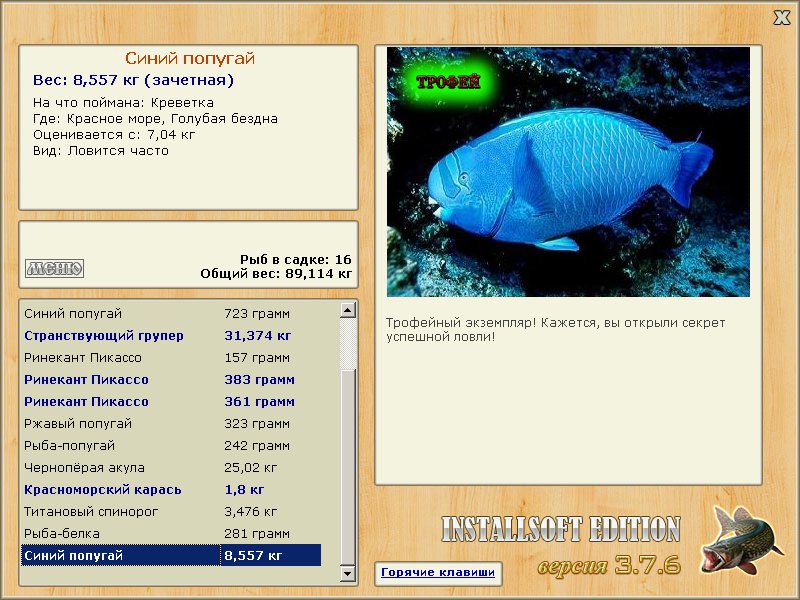This screenshot has height=600, width=800.
Task: Select the Ринекант Пикассо 361 грамм row
Action: 171,402
